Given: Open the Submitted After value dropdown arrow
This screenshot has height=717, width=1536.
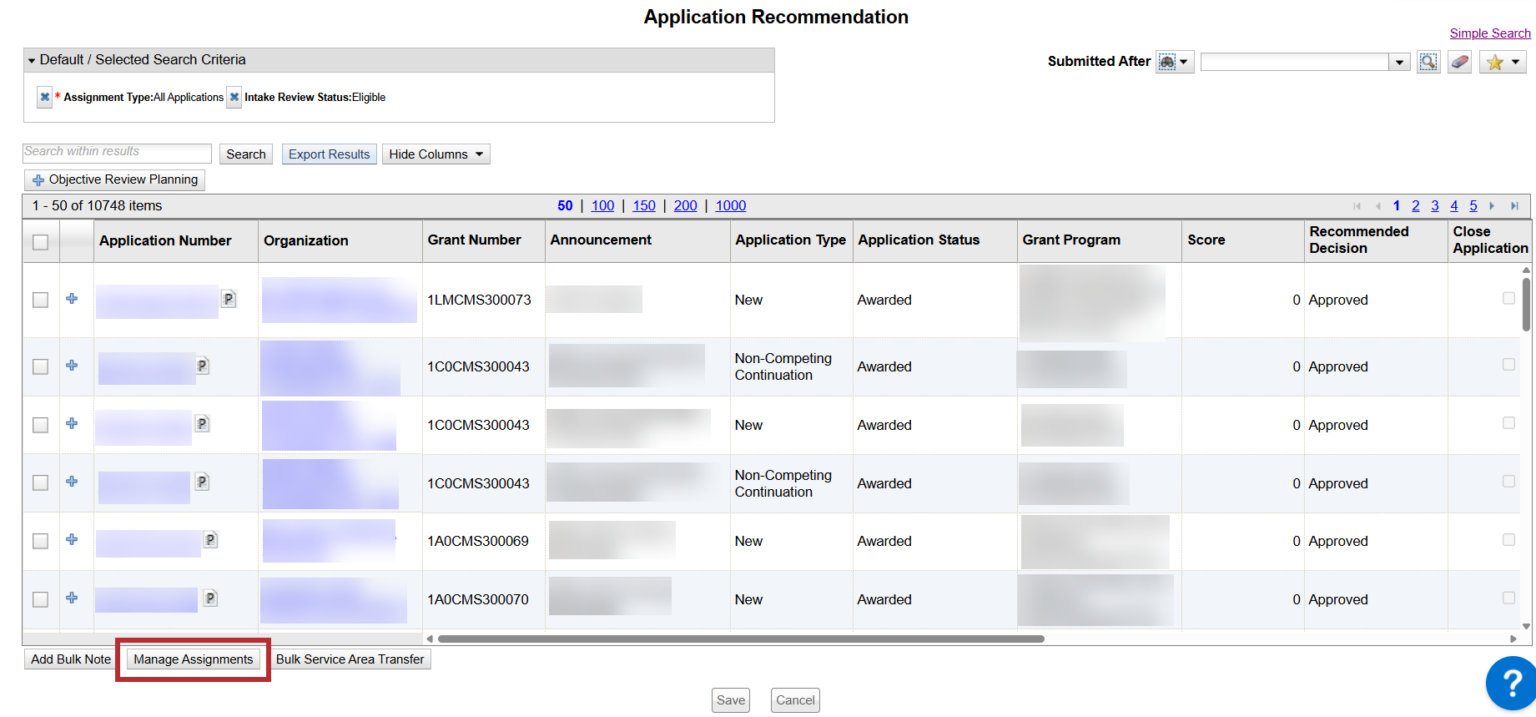Looking at the screenshot, I should click(x=1399, y=62).
